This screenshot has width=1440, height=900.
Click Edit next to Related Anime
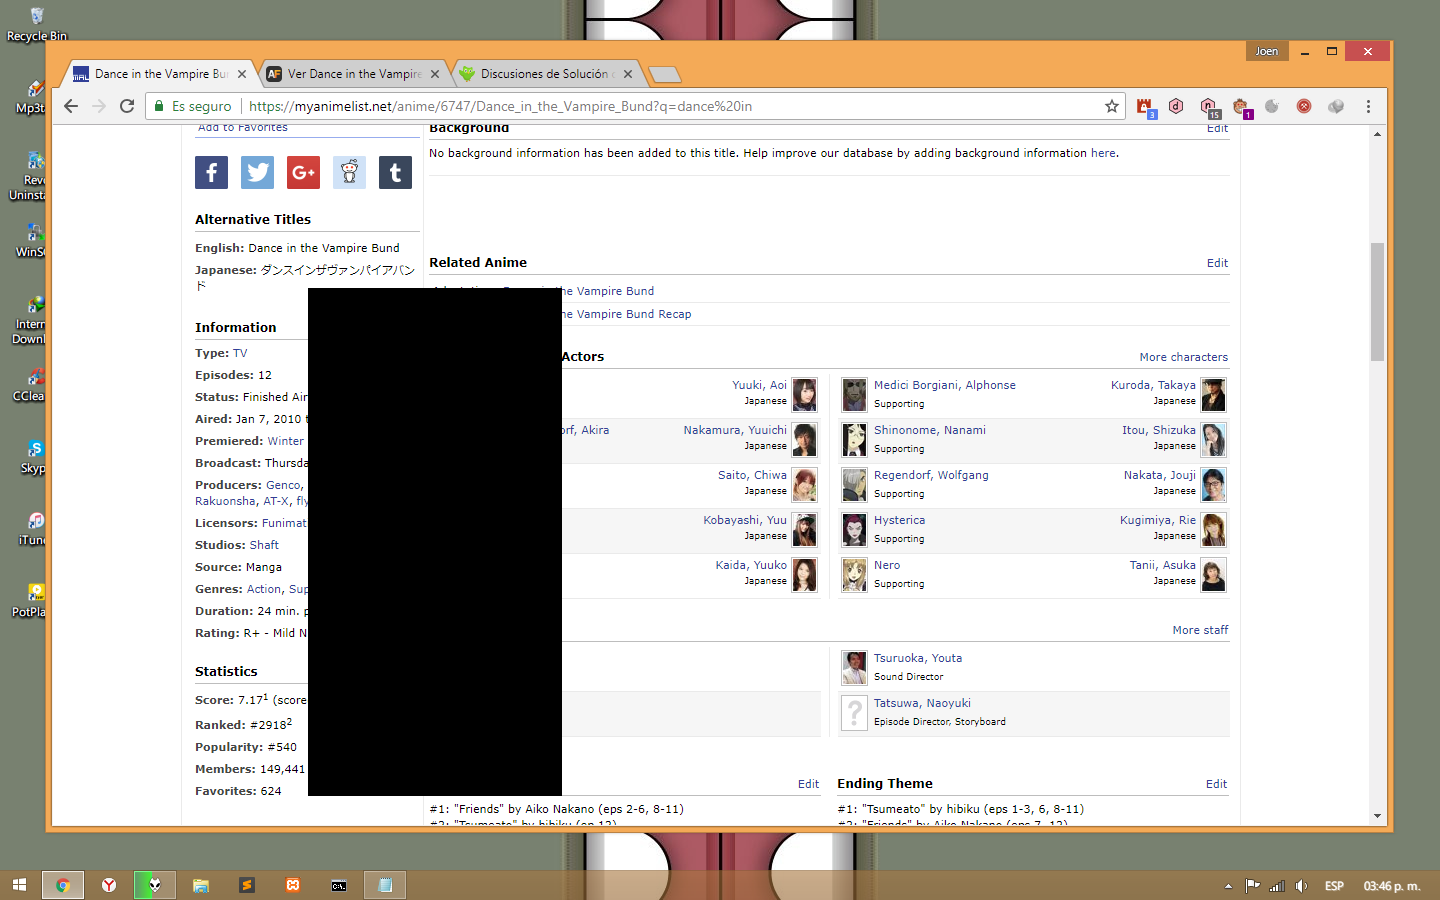point(1217,263)
